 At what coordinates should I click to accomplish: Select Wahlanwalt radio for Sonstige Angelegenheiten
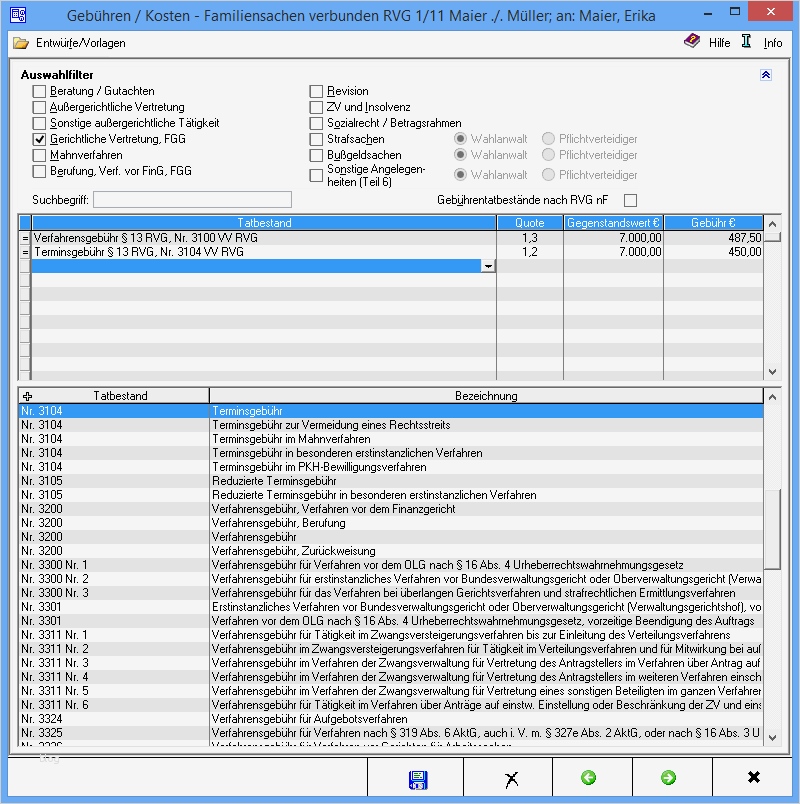coord(461,174)
